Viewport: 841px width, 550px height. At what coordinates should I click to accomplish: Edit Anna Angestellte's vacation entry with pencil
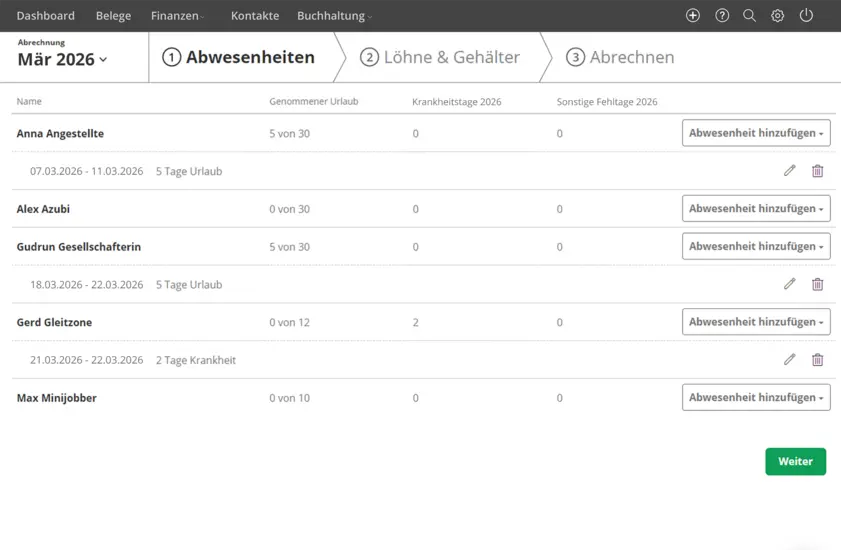click(x=789, y=171)
